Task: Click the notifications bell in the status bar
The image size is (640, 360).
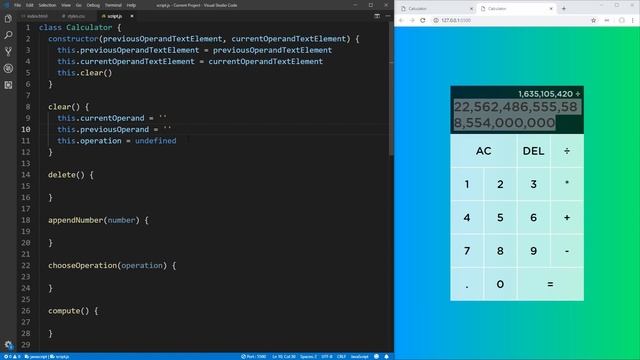Action: click(x=386, y=356)
